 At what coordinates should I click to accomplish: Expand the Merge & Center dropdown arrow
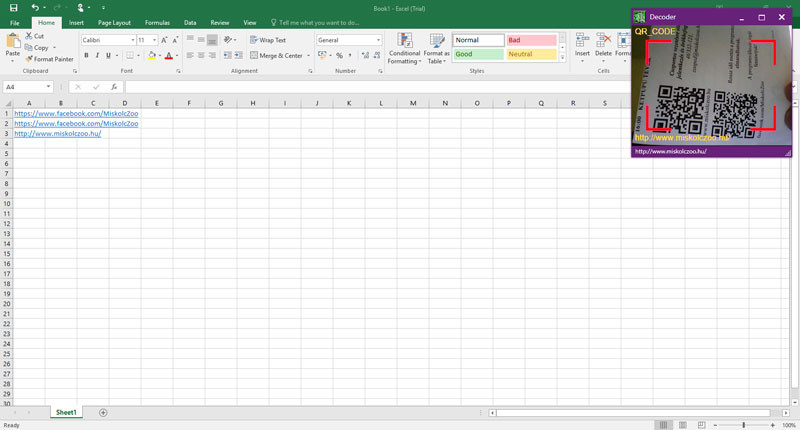(x=308, y=56)
